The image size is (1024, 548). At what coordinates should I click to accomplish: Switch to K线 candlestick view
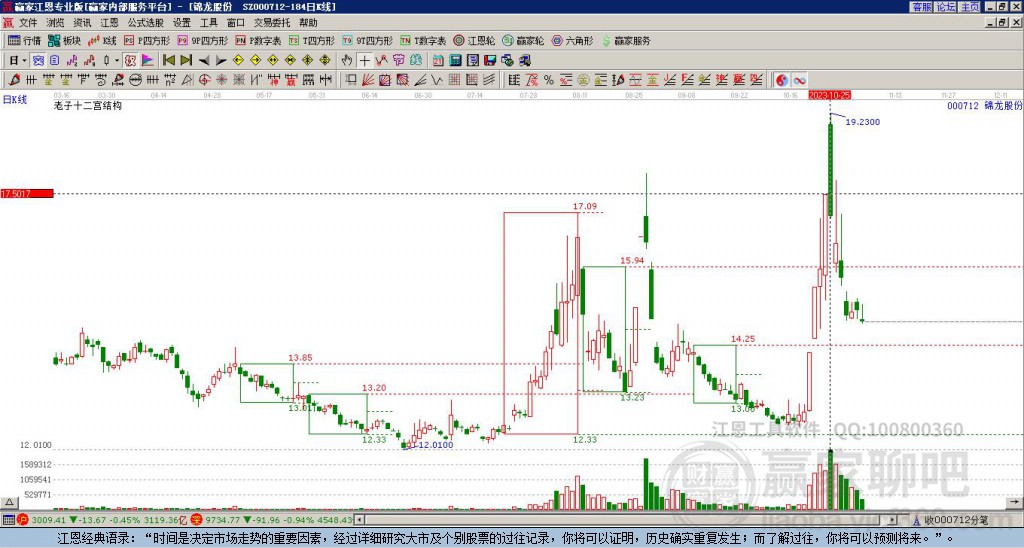point(103,40)
